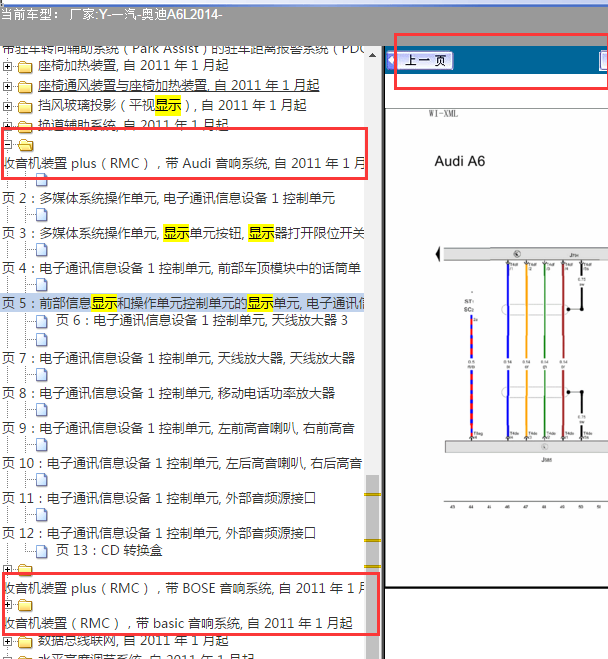This screenshot has width=608, height=659.
Task: Open 页 13：CD 转换盒 page
Action: click(109, 550)
